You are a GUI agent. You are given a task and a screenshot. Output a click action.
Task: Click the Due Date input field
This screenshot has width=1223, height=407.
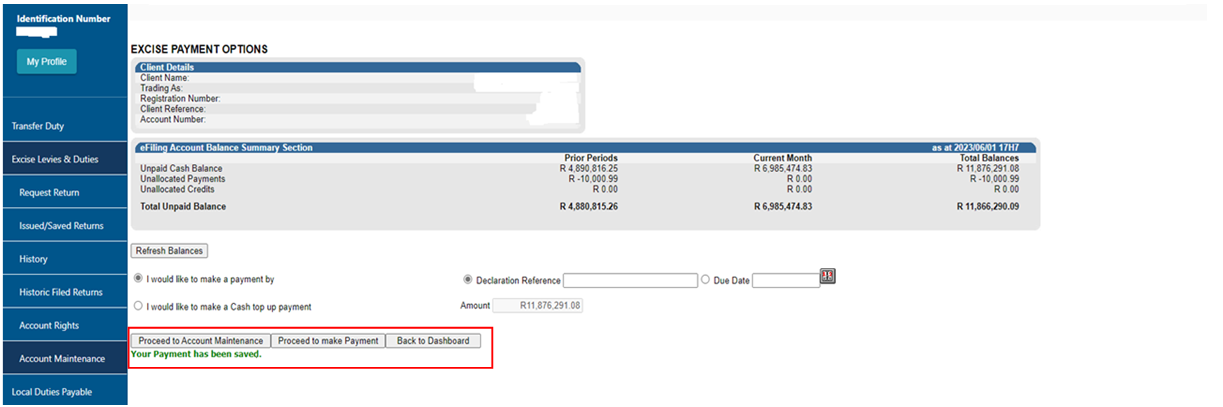click(x=785, y=281)
